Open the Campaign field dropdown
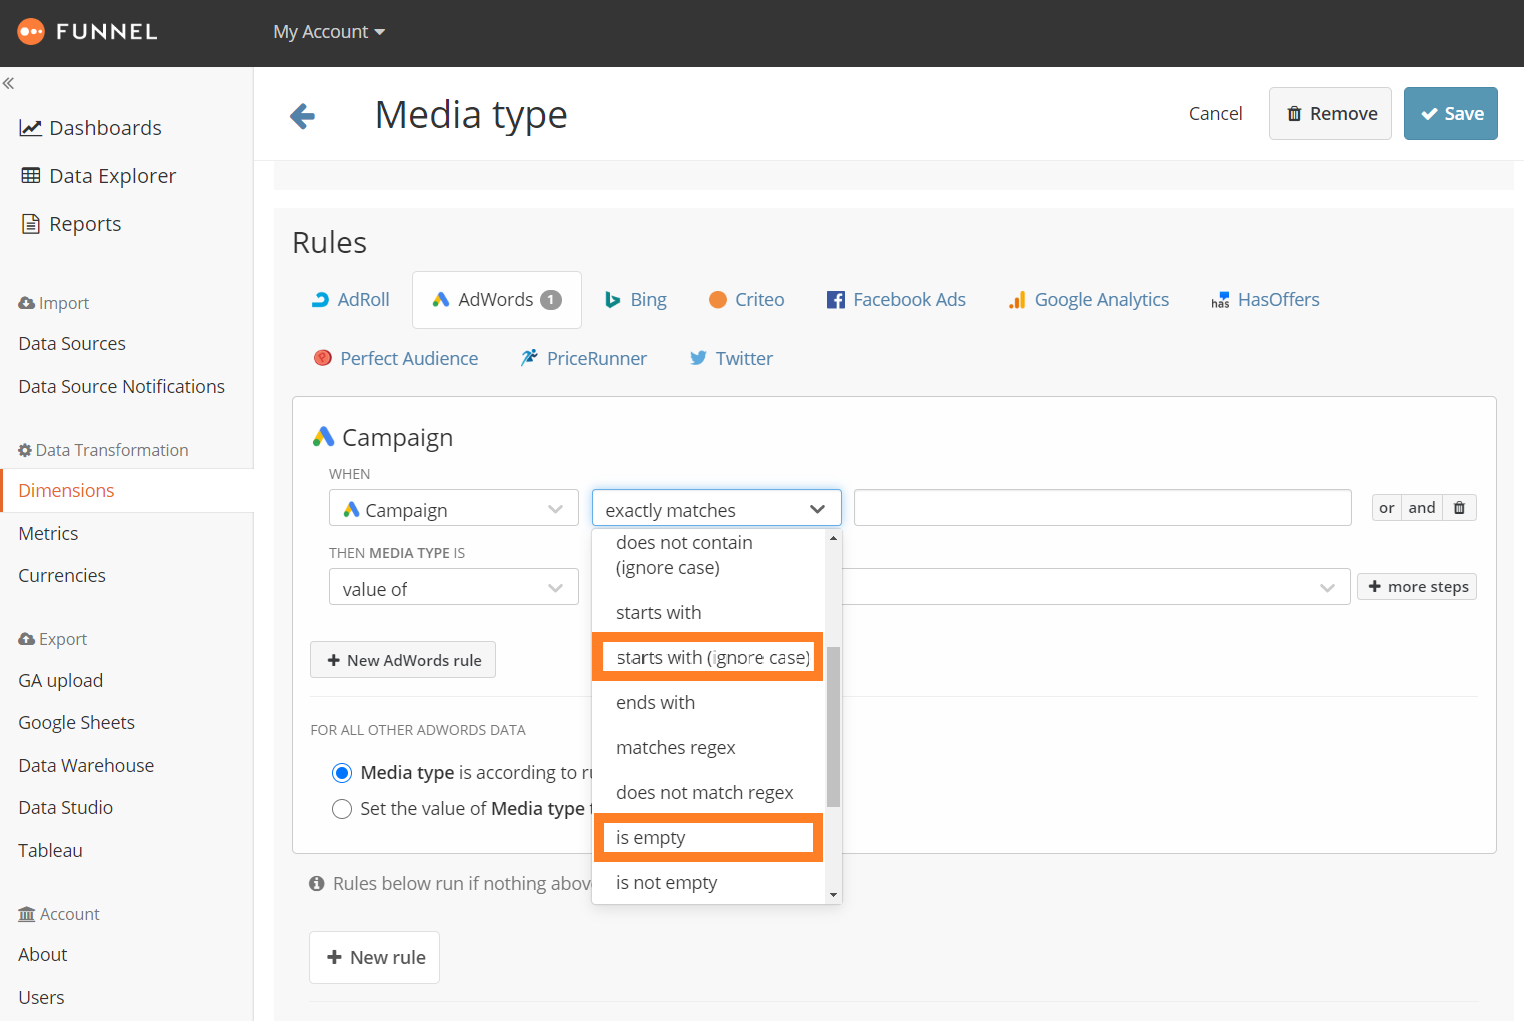Screen dimensions: 1524x1021 coord(454,508)
